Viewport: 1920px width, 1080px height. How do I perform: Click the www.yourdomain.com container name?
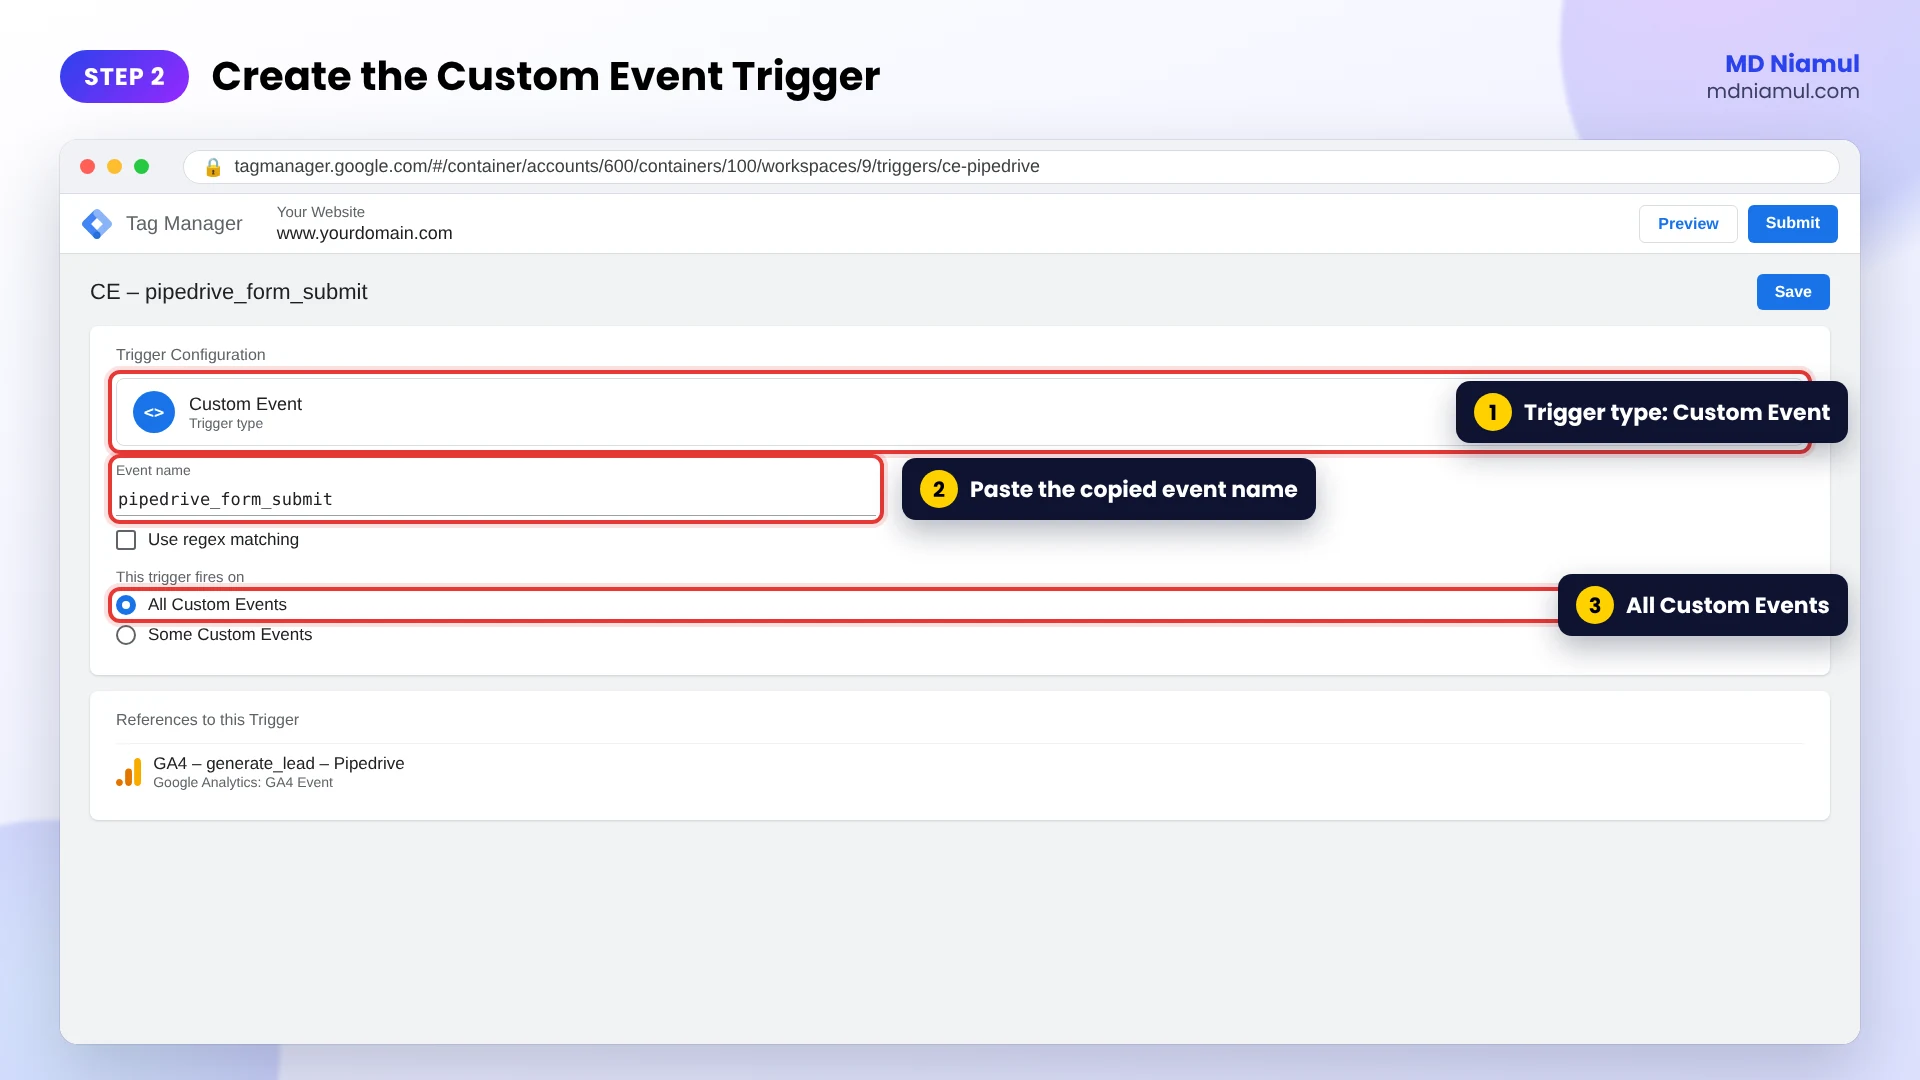click(x=365, y=234)
